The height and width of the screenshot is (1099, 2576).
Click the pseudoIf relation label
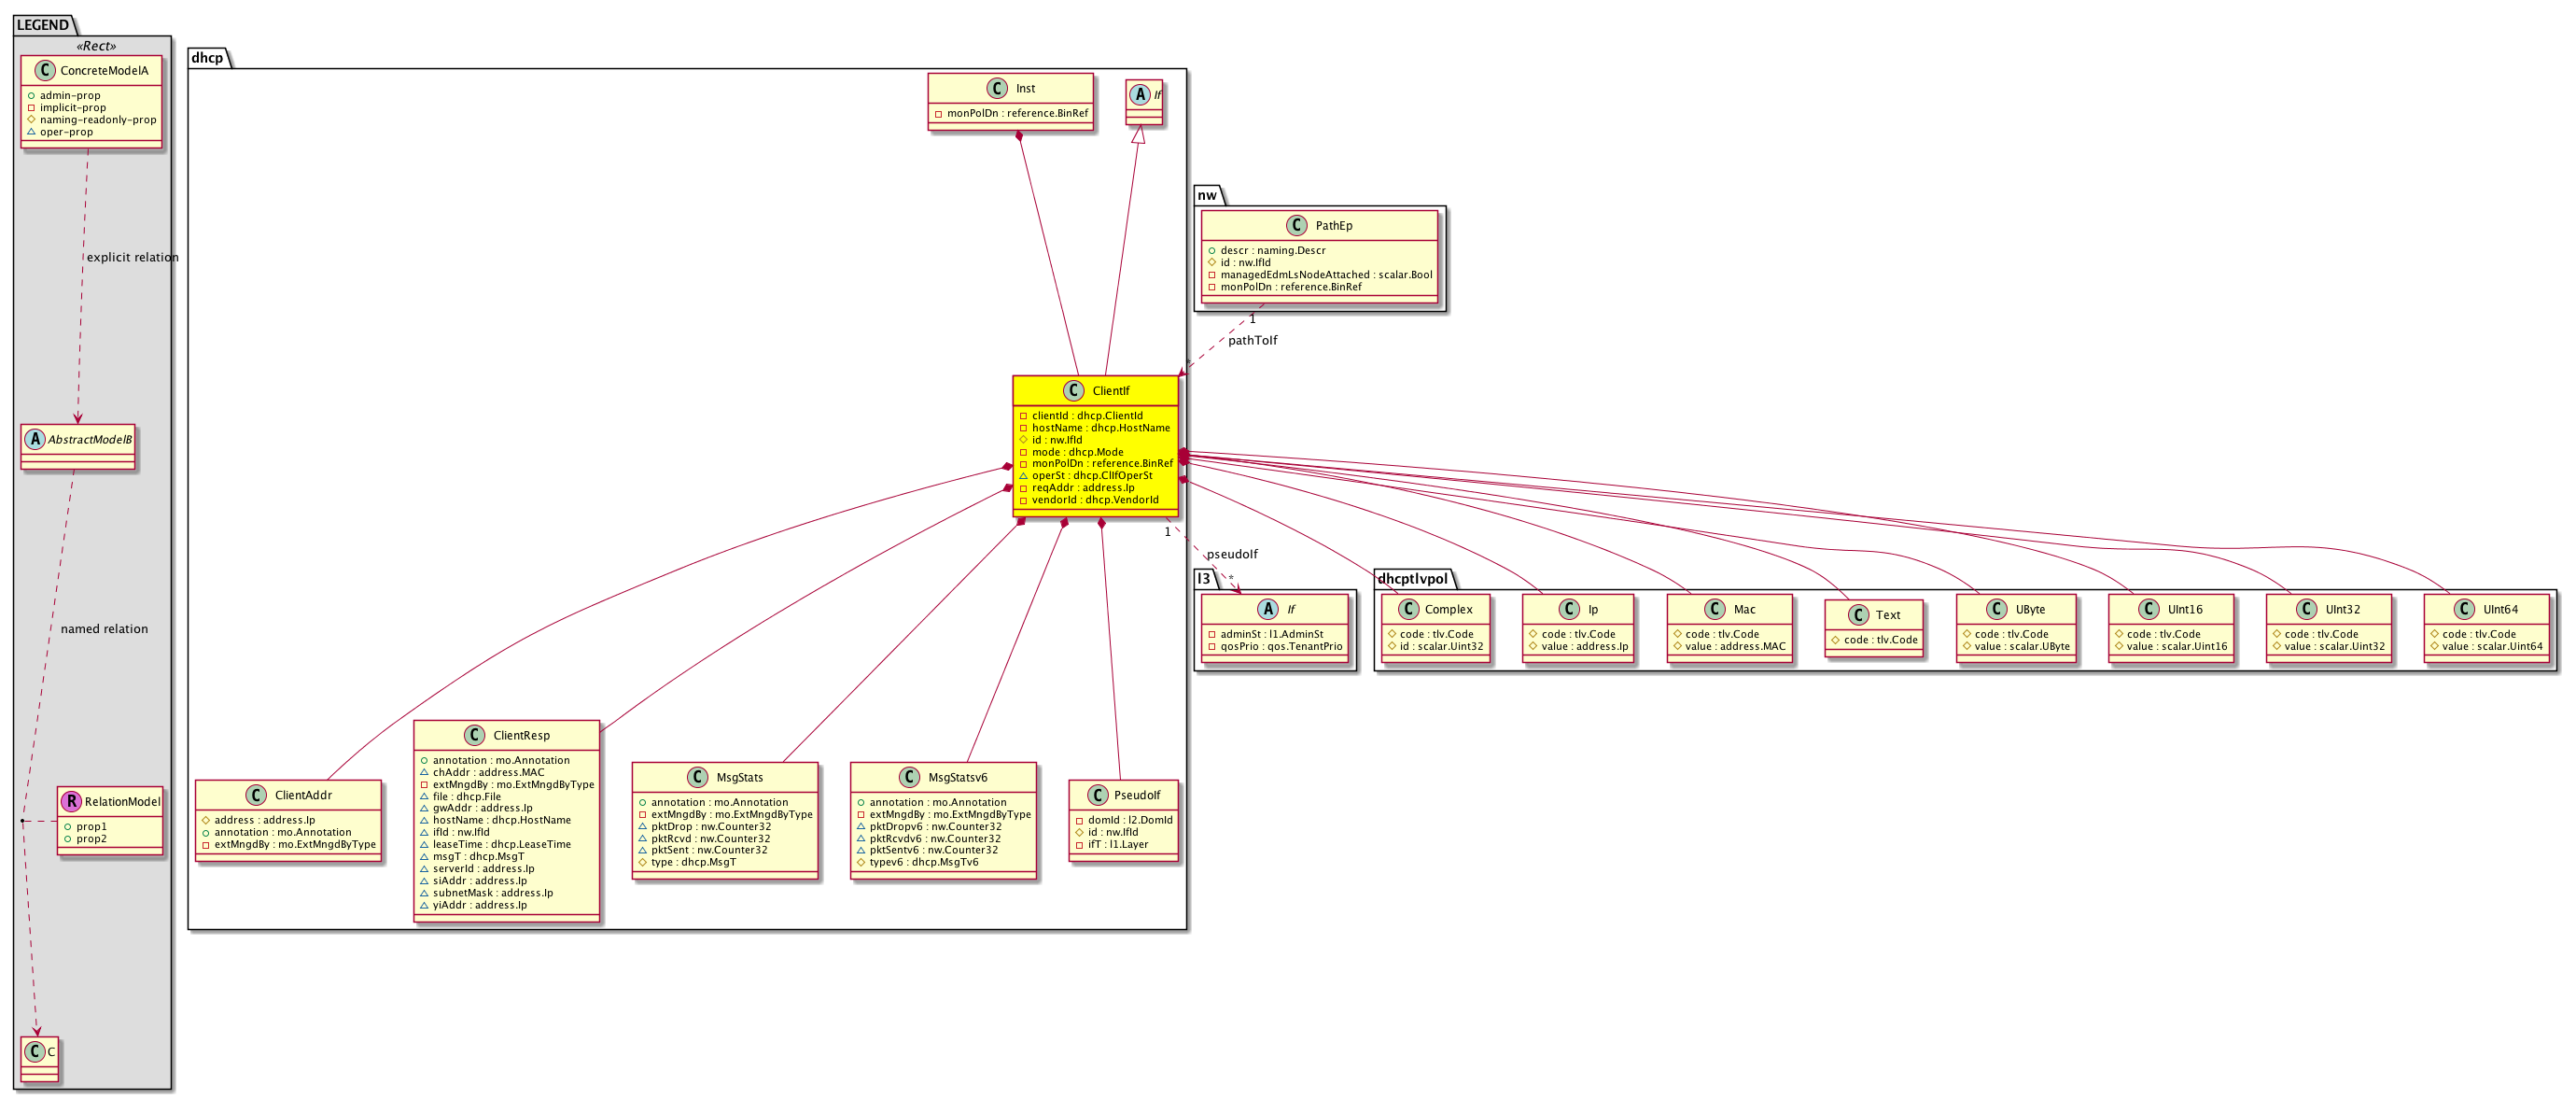coord(1231,554)
